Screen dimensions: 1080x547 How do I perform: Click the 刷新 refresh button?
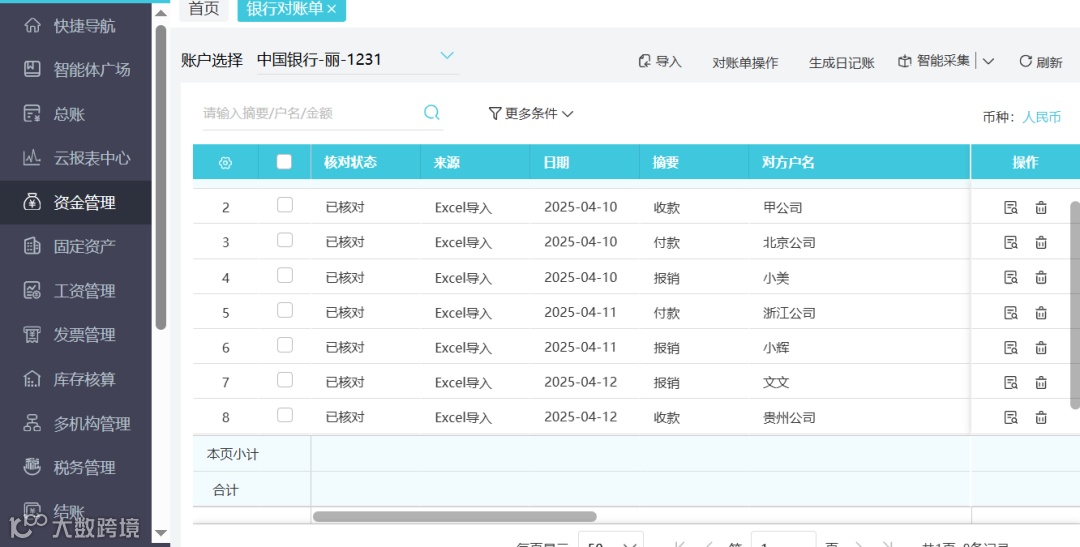[1041, 62]
